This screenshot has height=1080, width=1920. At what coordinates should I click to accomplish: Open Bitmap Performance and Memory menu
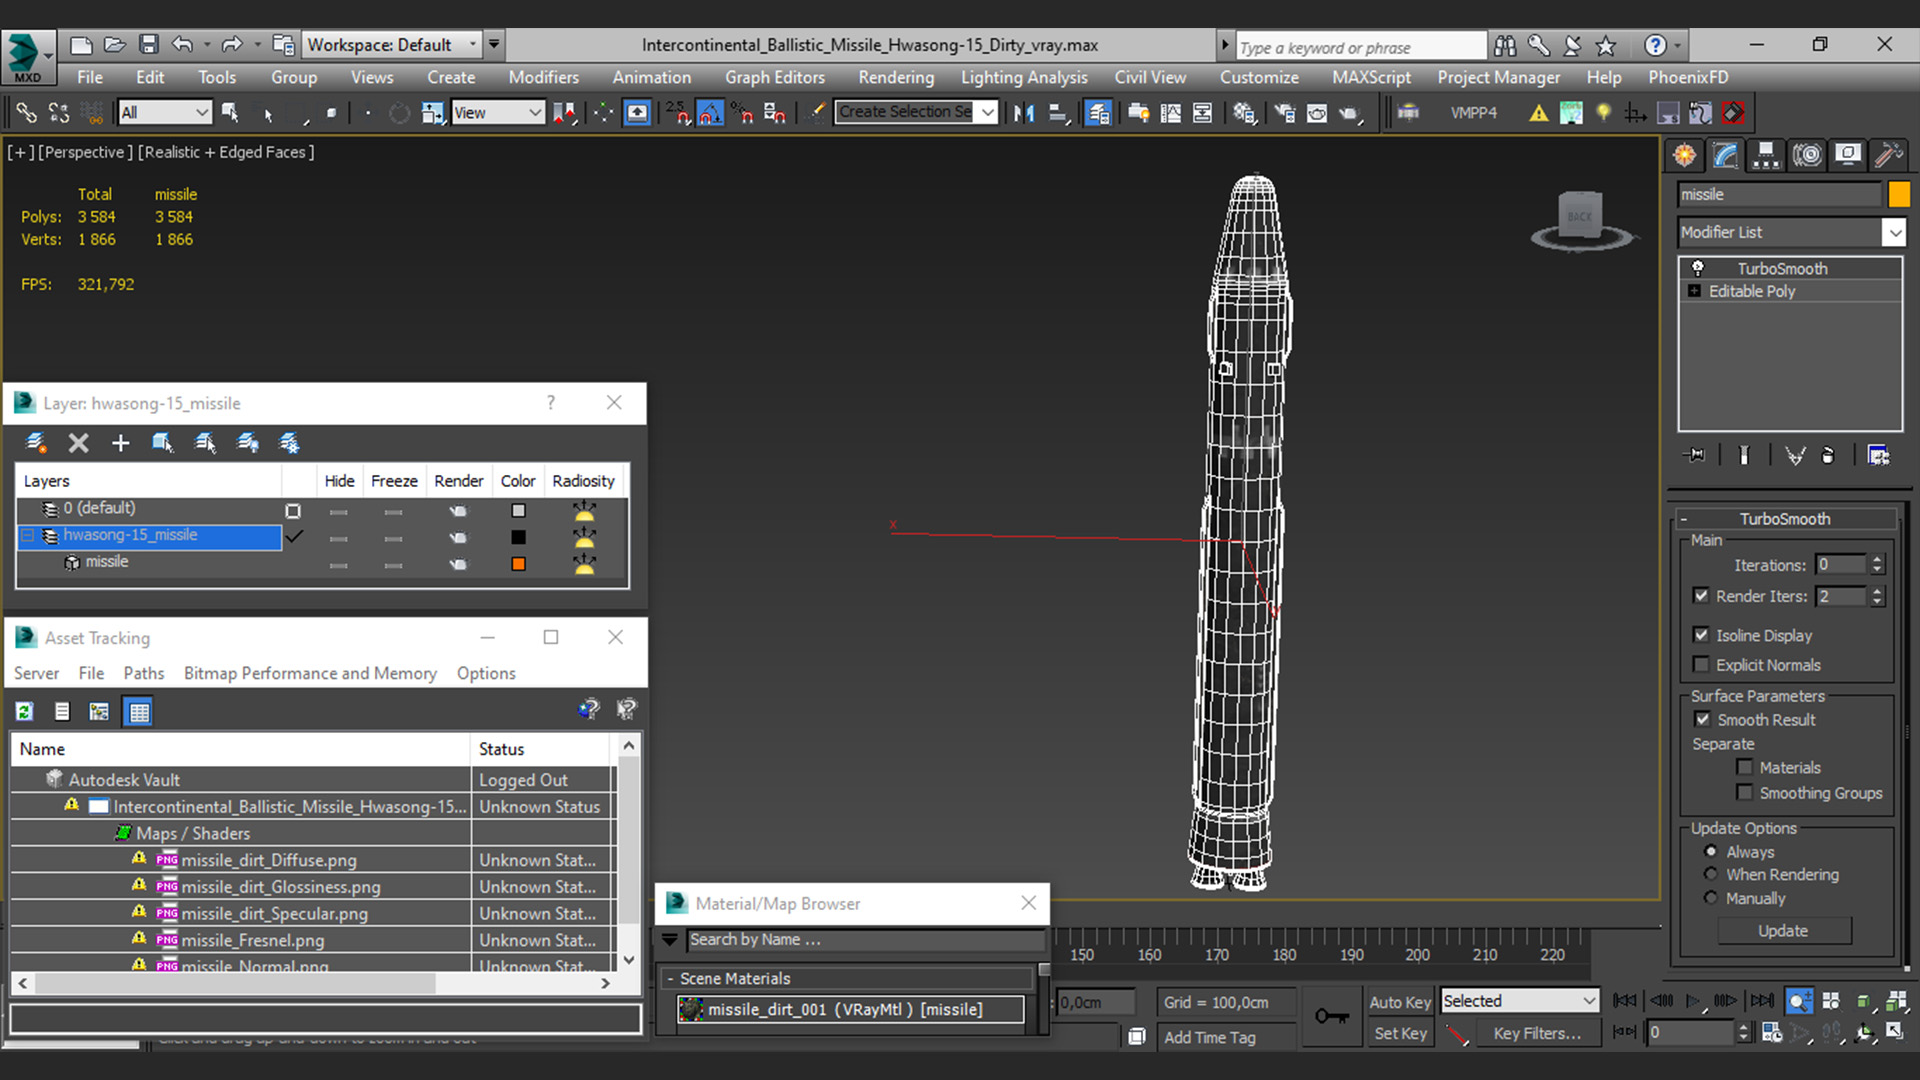[x=310, y=673]
